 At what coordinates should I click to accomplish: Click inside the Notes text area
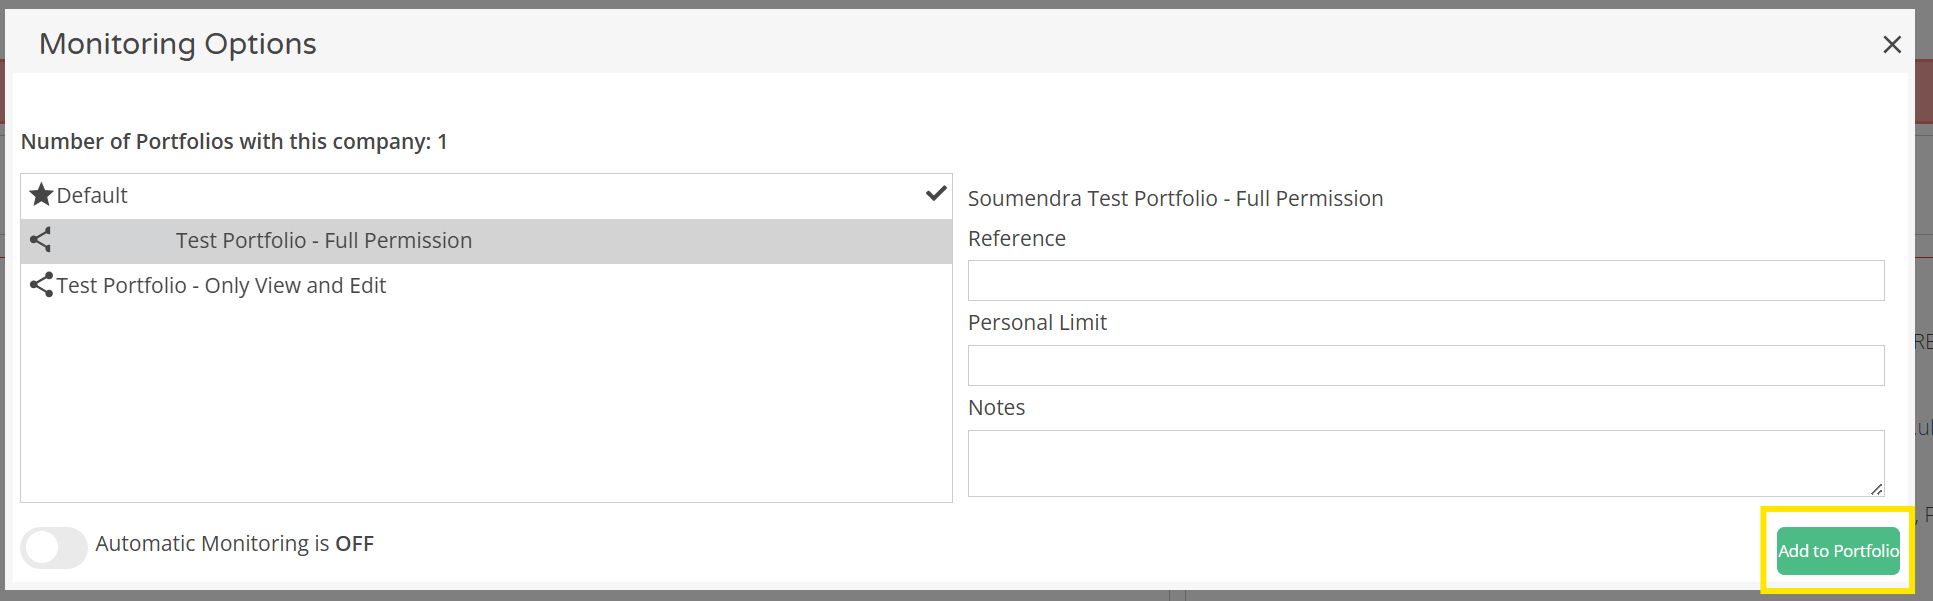click(1425, 463)
